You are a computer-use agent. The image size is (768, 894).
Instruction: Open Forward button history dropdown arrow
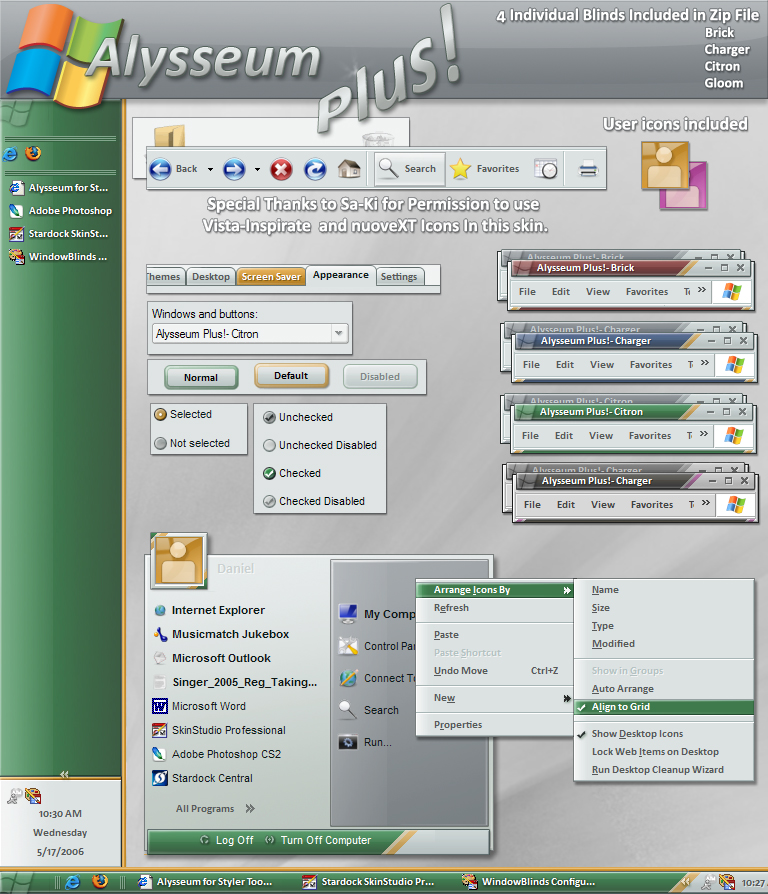pyautogui.click(x=257, y=169)
